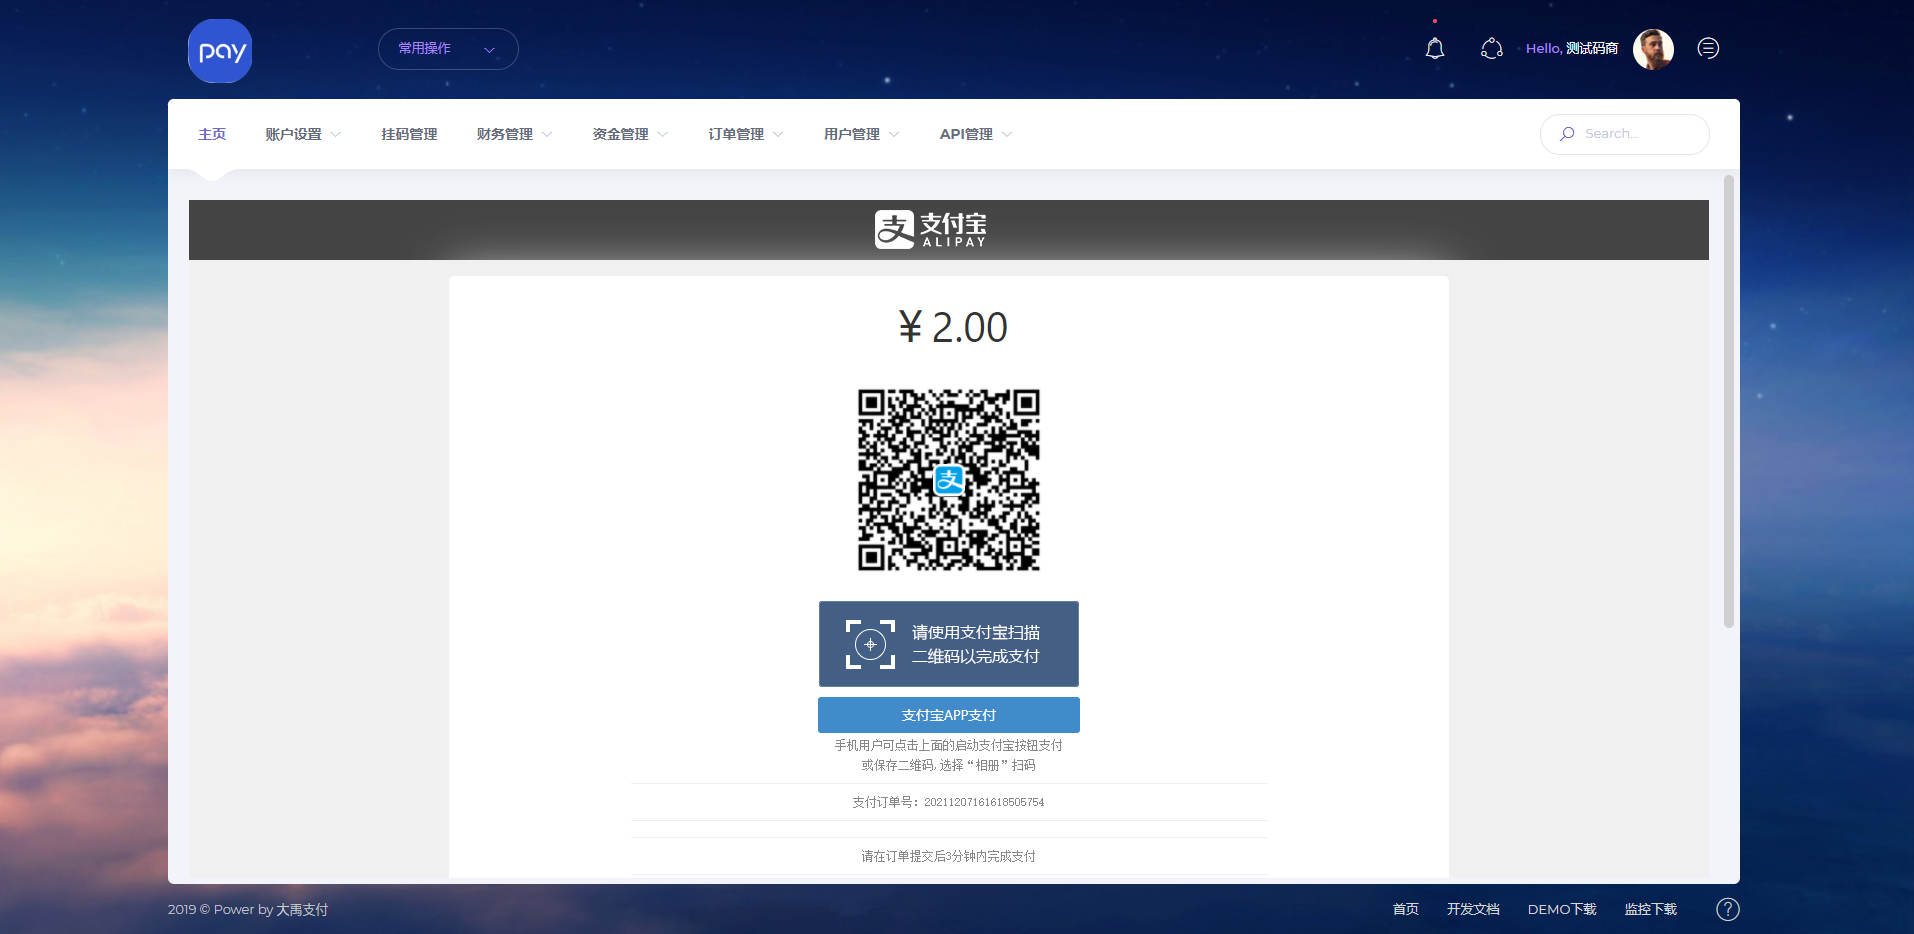1914x934 pixels.
Task: Click the customer support headset icon
Action: 1491,48
